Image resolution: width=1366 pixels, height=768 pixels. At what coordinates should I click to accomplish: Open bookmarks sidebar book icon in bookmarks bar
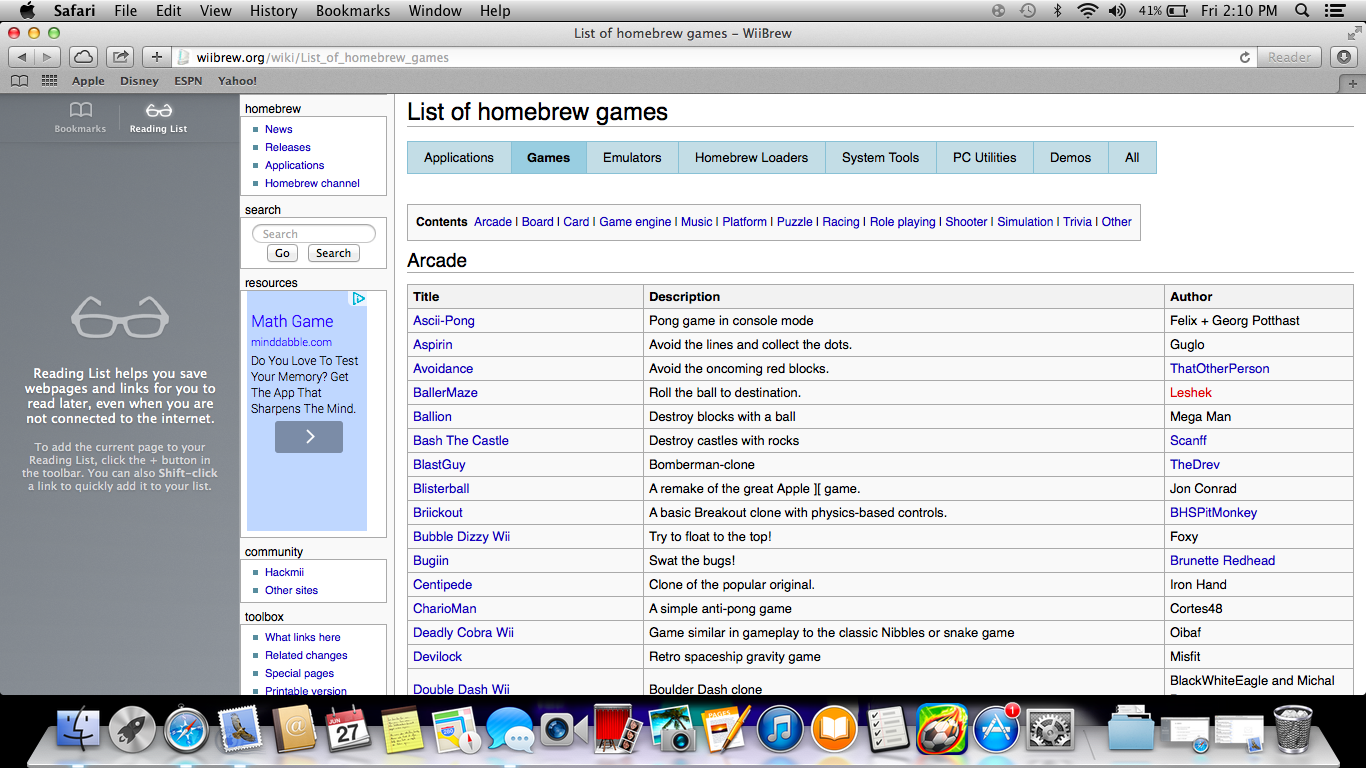click(x=19, y=81)
